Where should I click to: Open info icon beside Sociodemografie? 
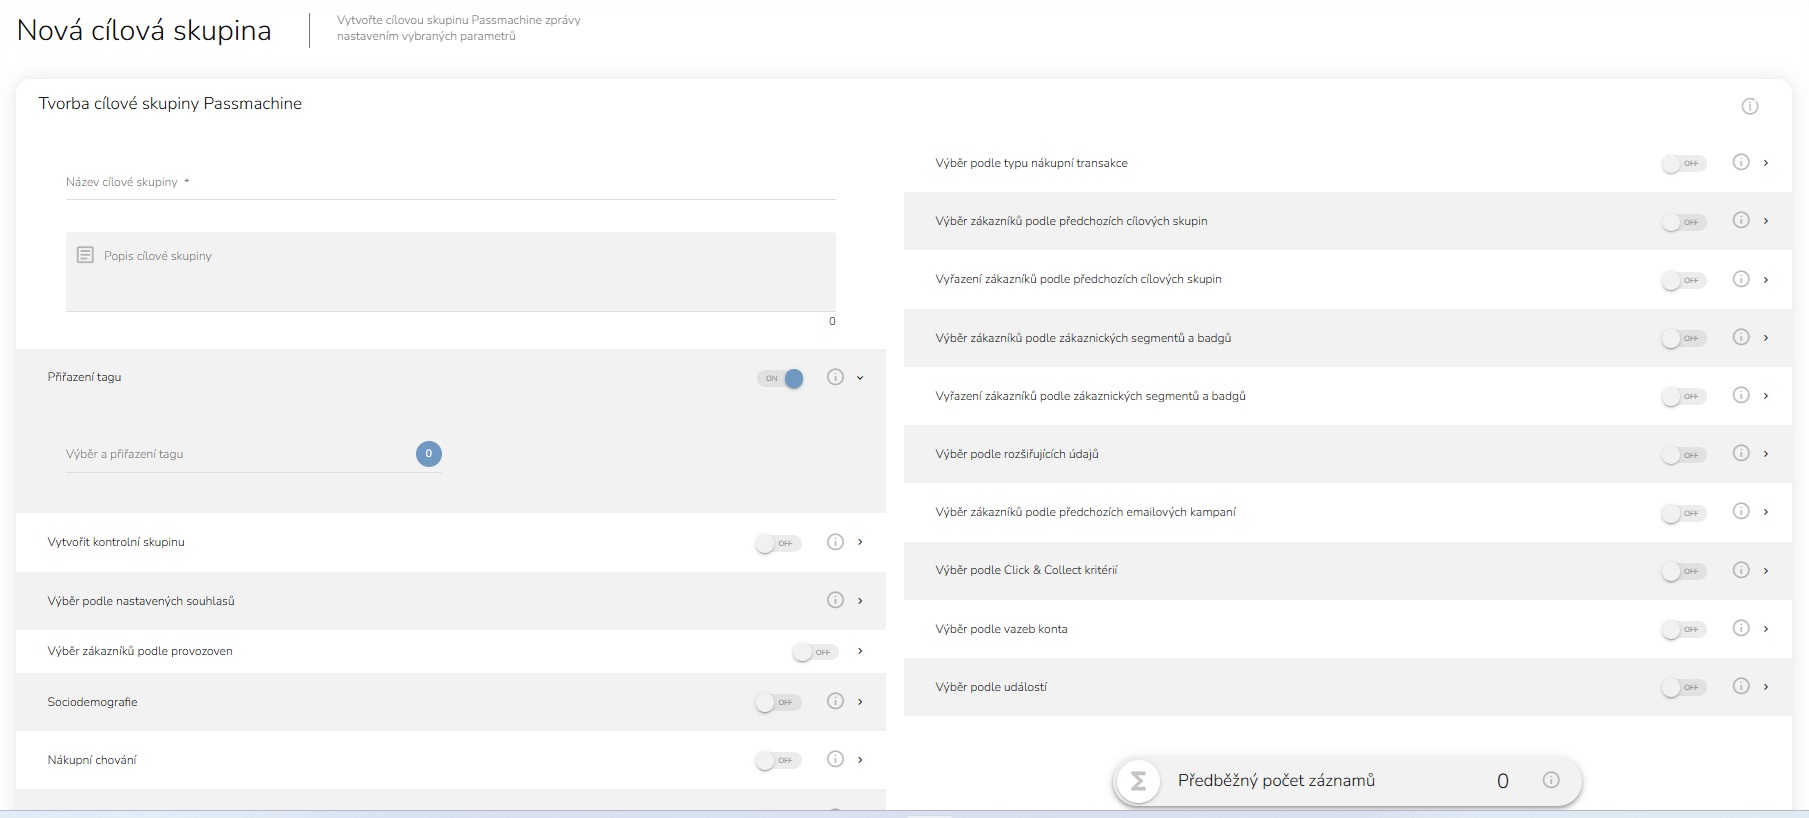835,701
